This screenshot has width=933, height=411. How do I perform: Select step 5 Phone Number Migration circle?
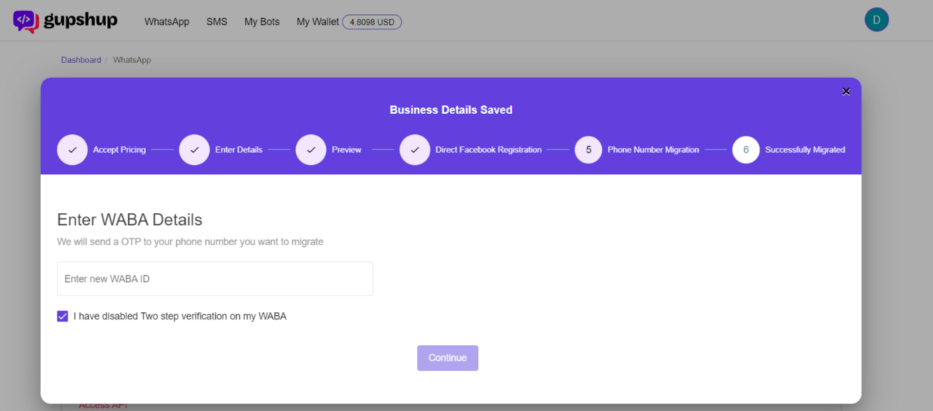point(588,150)
